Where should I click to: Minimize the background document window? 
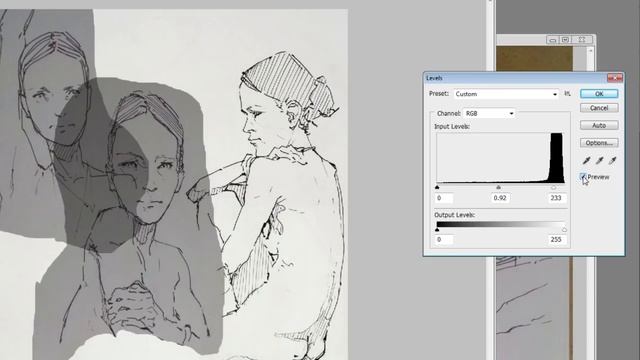(553, 40)
